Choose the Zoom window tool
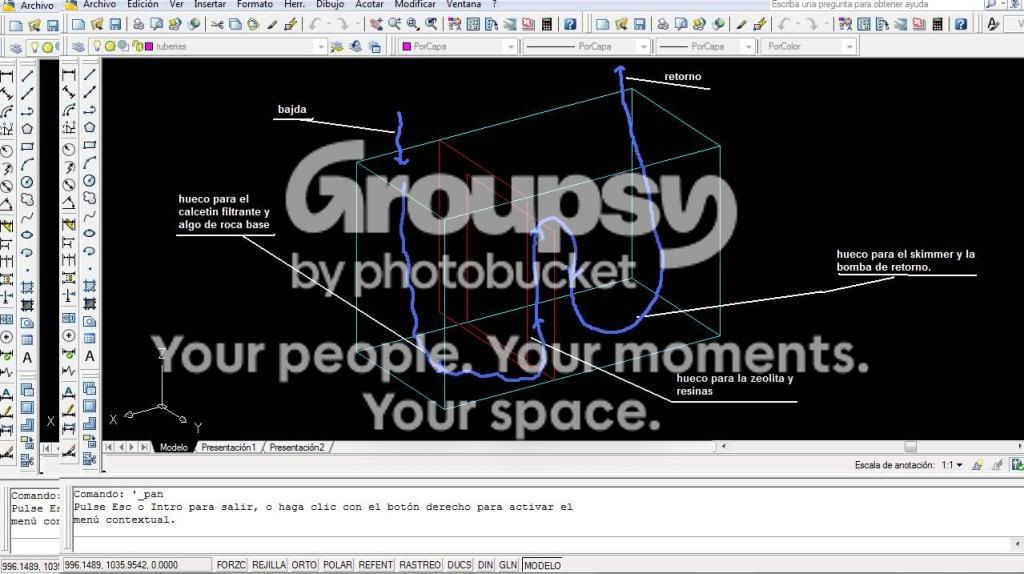This screenshot has height=574, width=1024. pos(413,25)
